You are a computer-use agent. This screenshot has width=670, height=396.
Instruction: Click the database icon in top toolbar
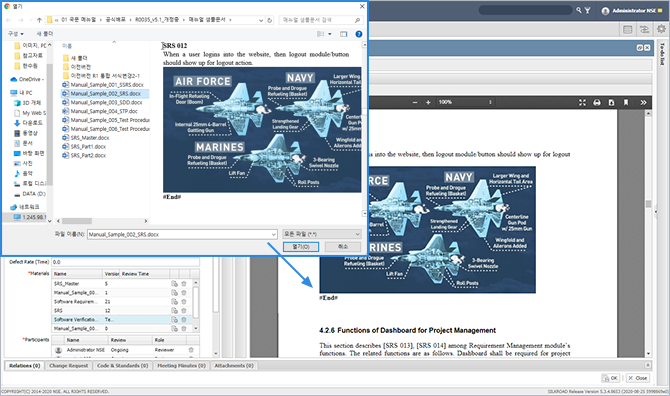point(628,29)
